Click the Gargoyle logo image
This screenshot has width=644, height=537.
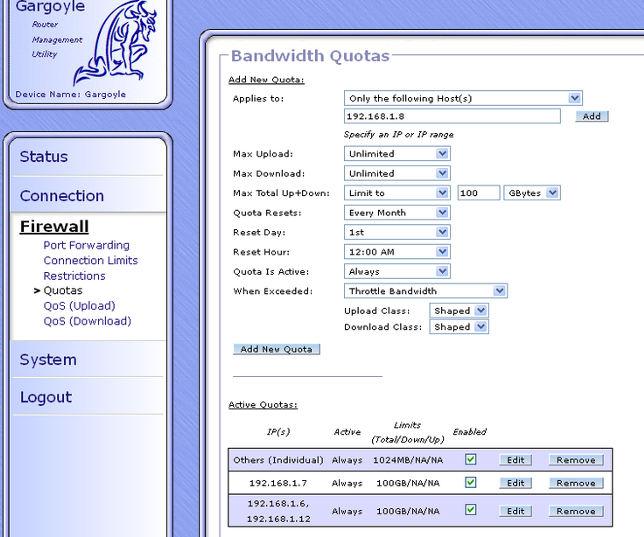point(116,42)
